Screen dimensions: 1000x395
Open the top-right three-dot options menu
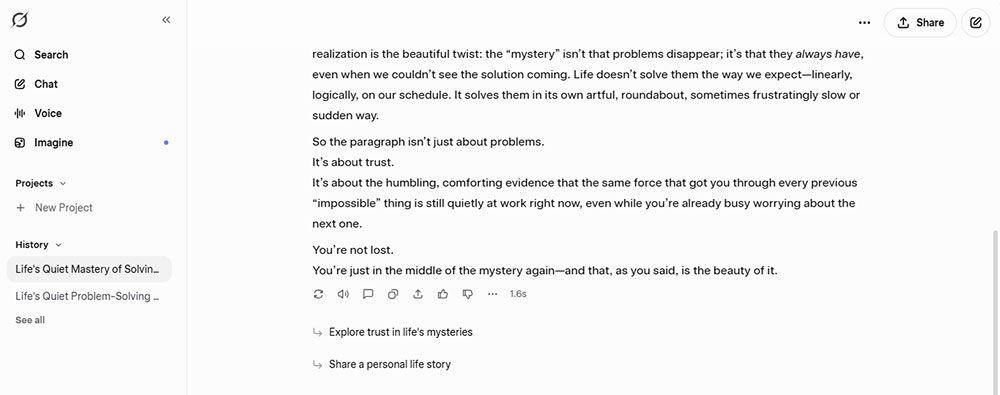[864, 23]
